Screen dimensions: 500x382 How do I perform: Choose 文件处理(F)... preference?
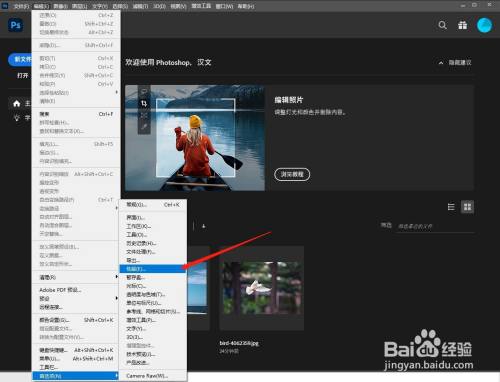click(153, 252)
